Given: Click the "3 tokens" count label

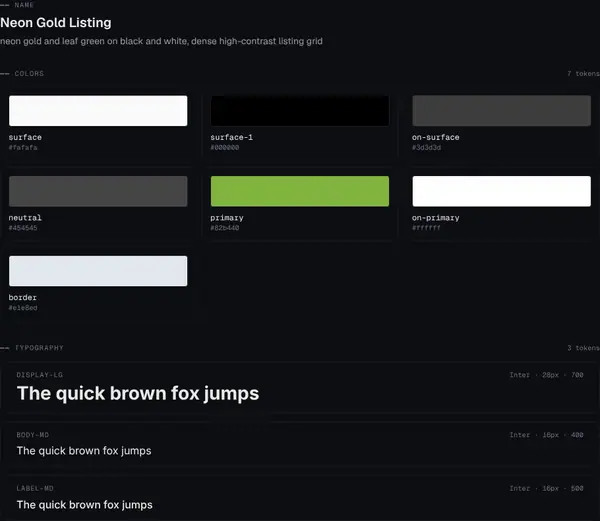Looking at the screenshot, I should [583, 348].
